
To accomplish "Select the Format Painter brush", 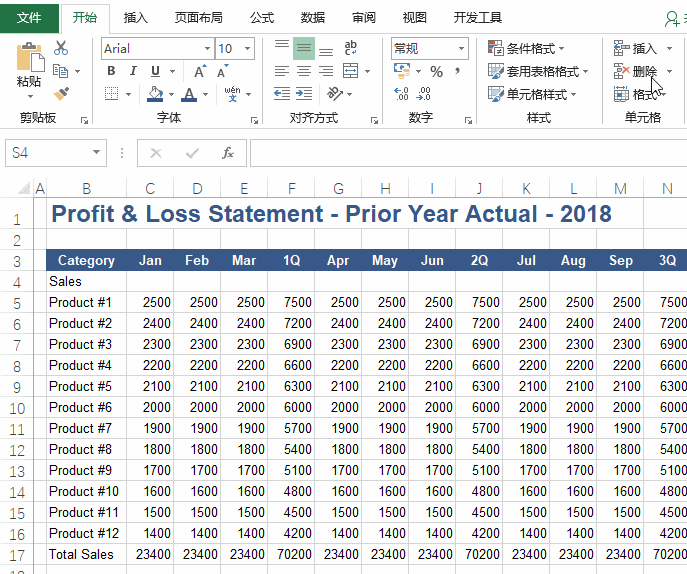I will click(x=61, y=93).
